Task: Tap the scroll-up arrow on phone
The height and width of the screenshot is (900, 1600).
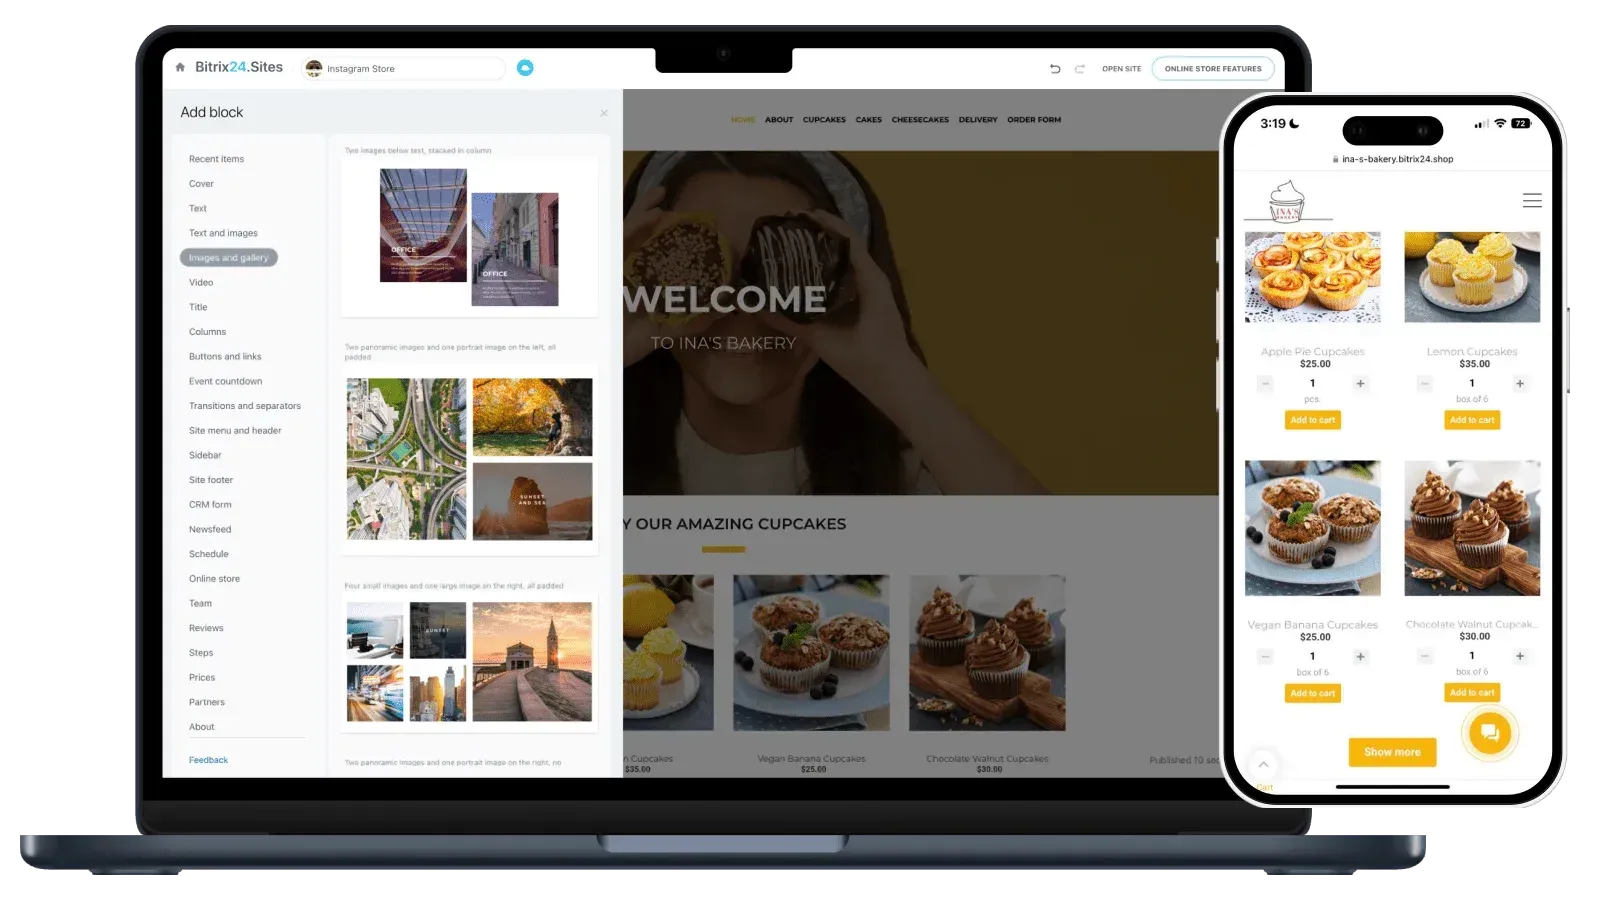Action: coord(1263,764)
